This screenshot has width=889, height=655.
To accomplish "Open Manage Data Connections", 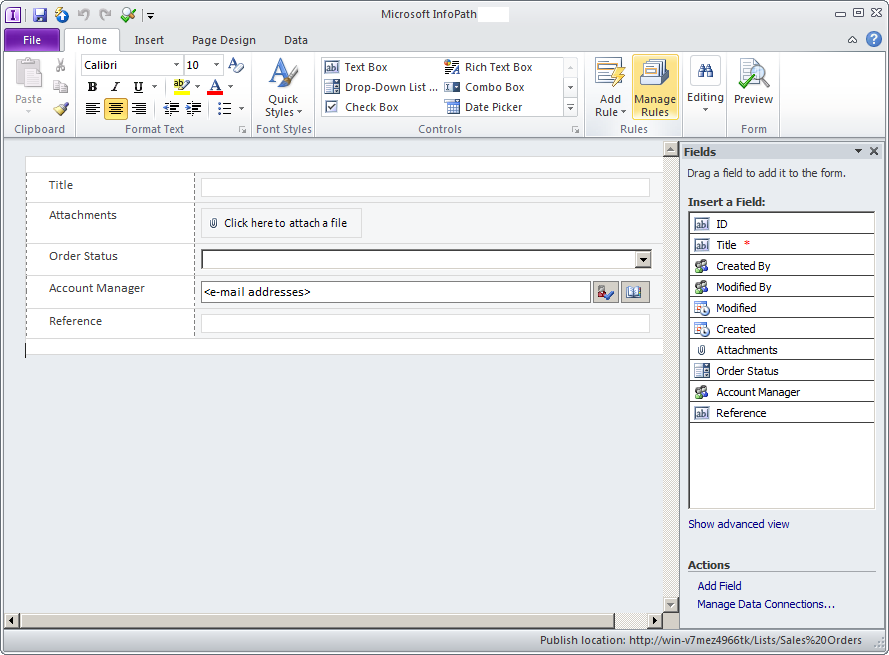I will coord(765,604).
